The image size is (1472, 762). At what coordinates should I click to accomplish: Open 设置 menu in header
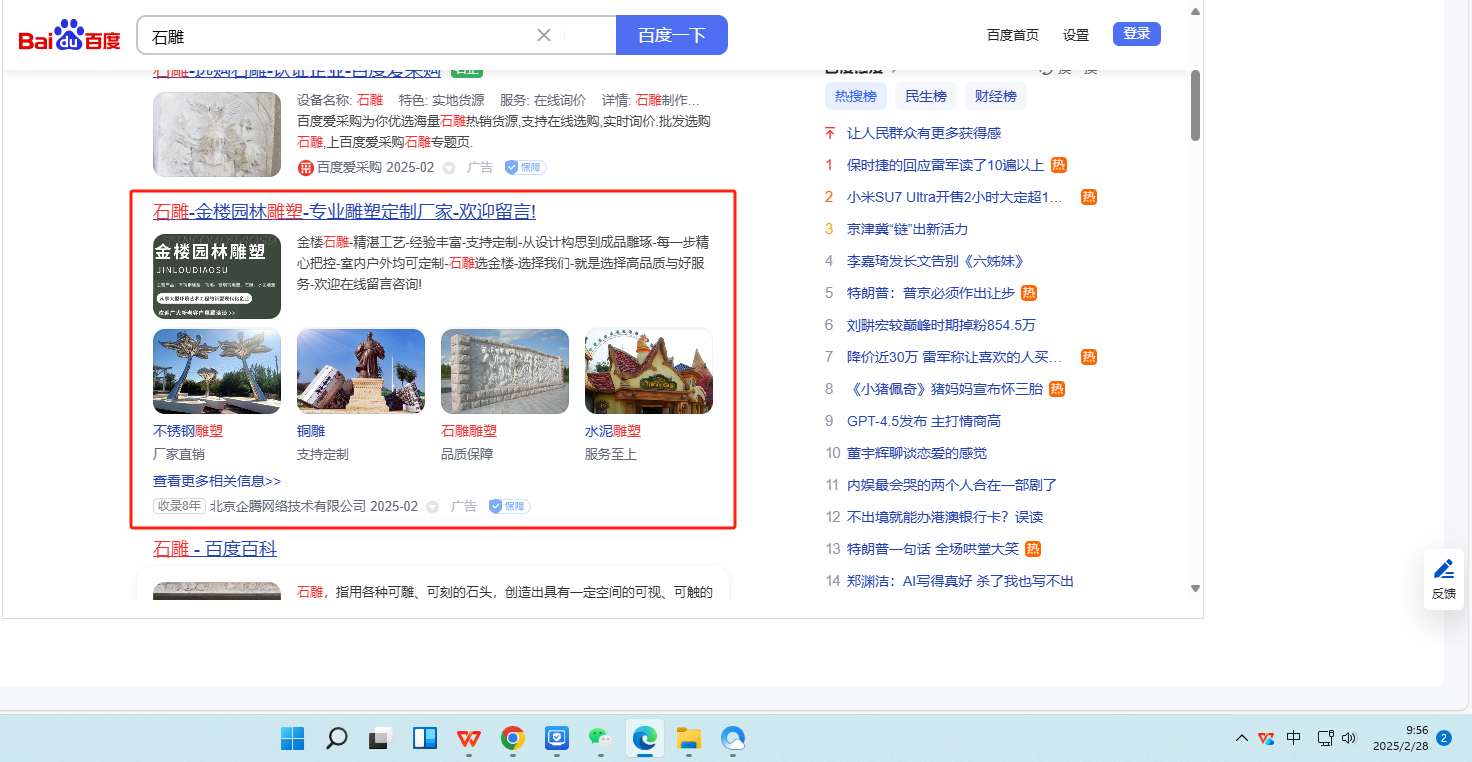click(x=1076, y=35)
